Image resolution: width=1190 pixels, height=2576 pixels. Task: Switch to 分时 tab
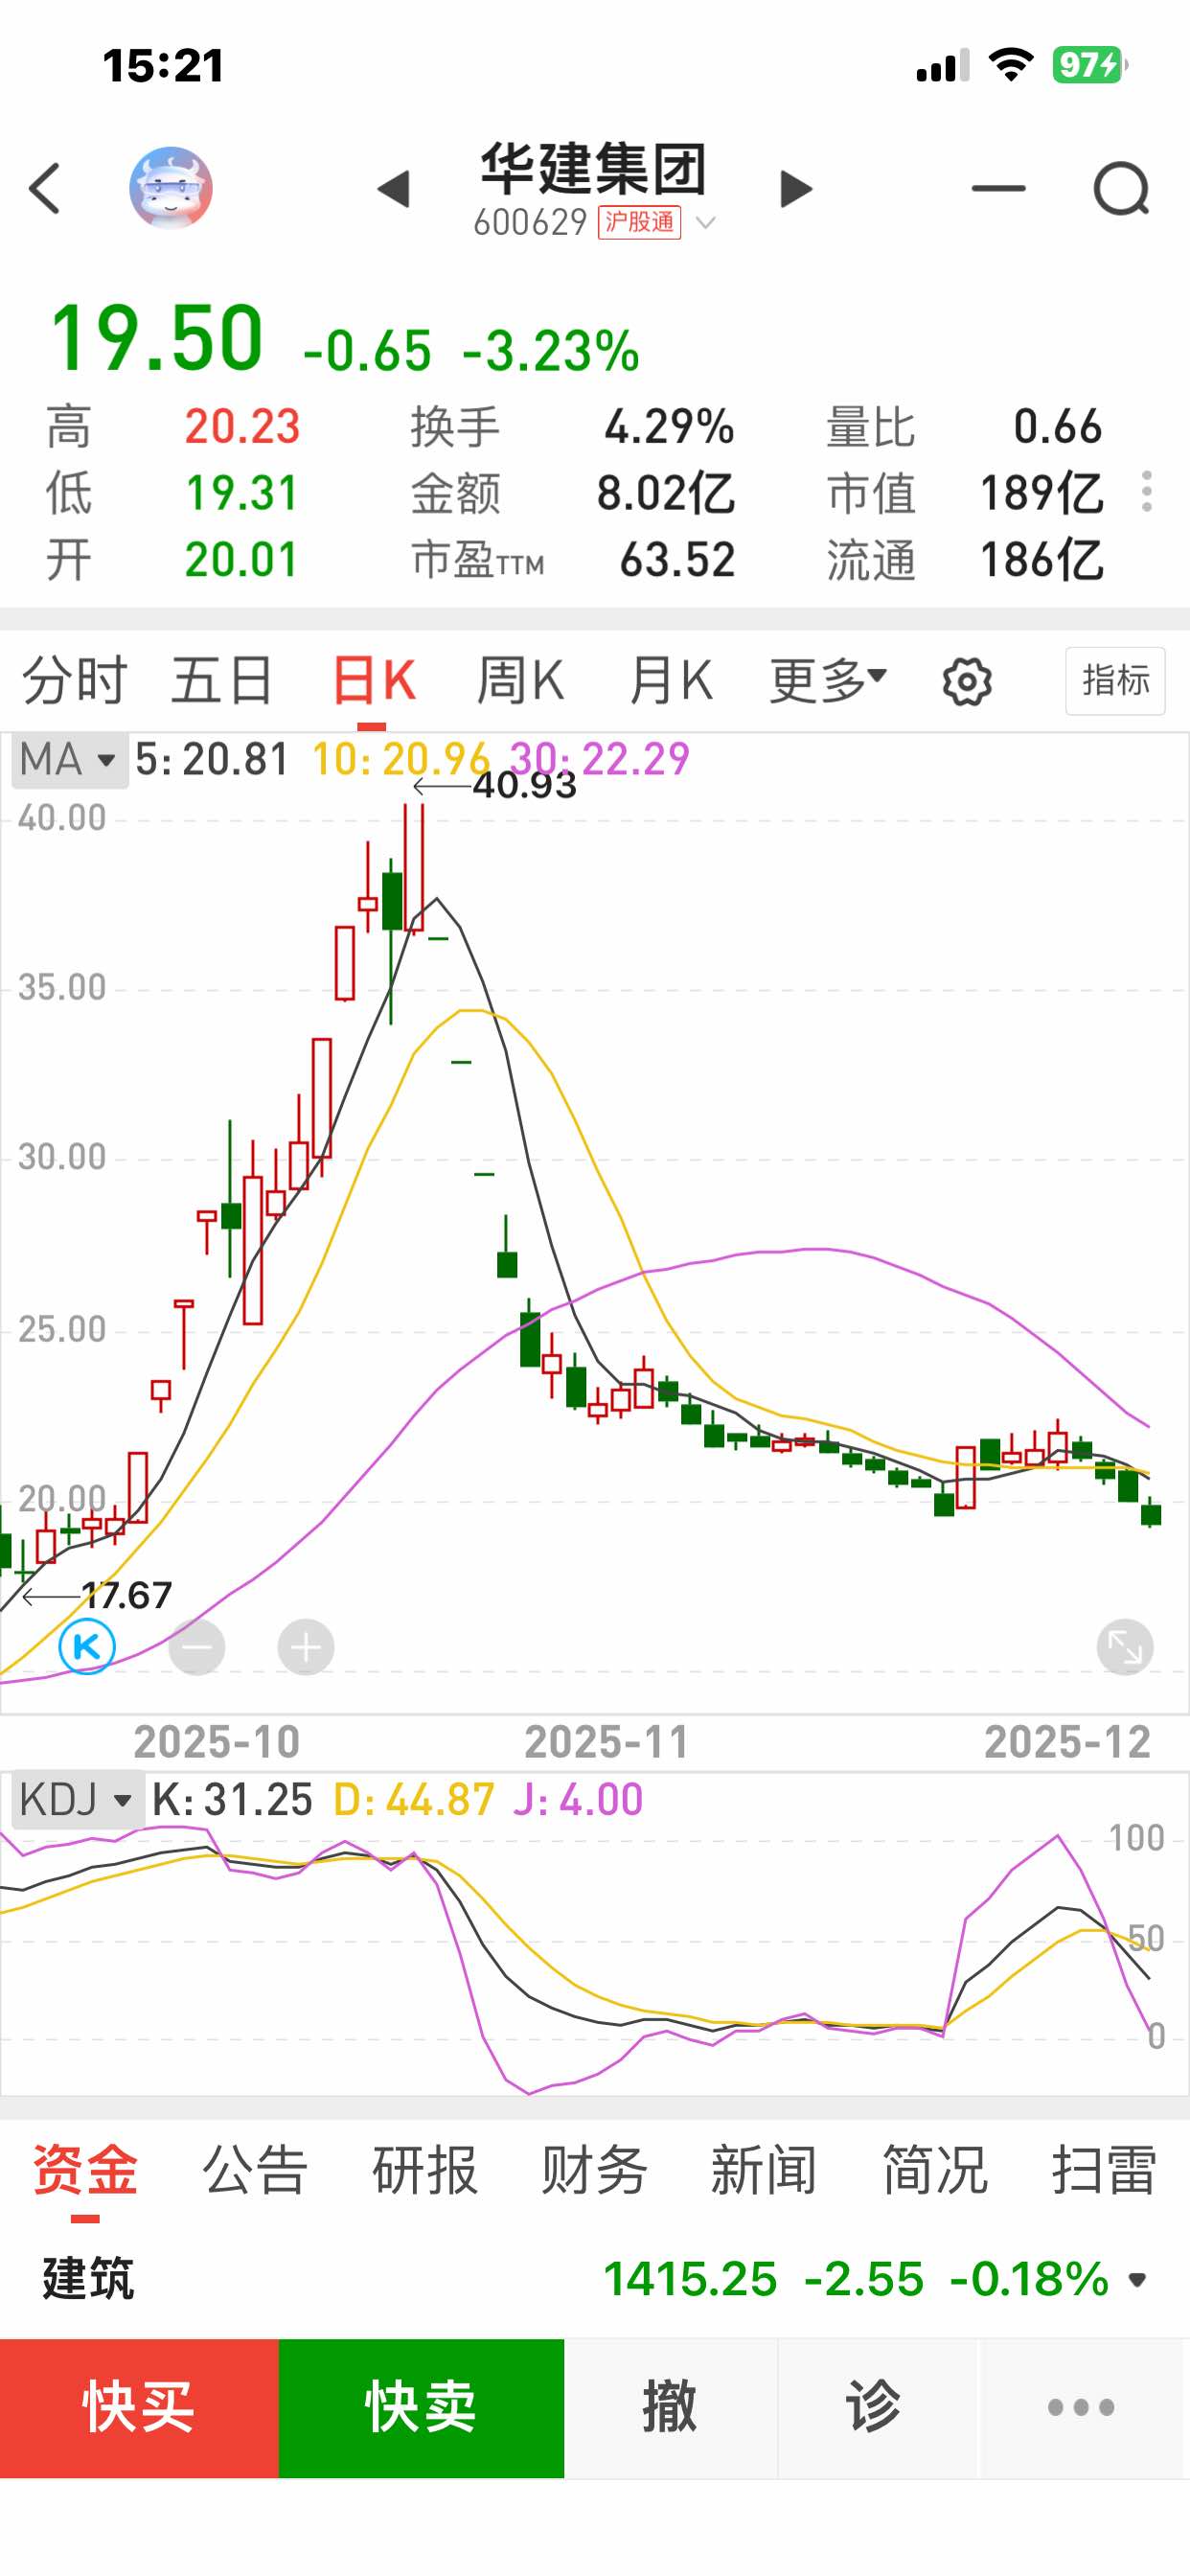tap(75, 681)
